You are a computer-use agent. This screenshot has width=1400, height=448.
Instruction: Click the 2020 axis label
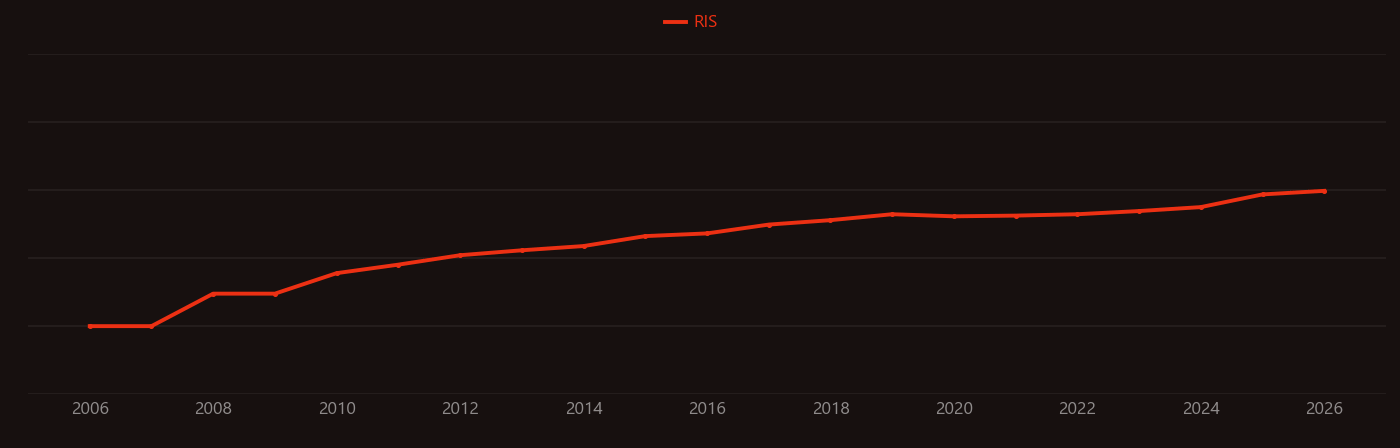(x=954, y=409)
